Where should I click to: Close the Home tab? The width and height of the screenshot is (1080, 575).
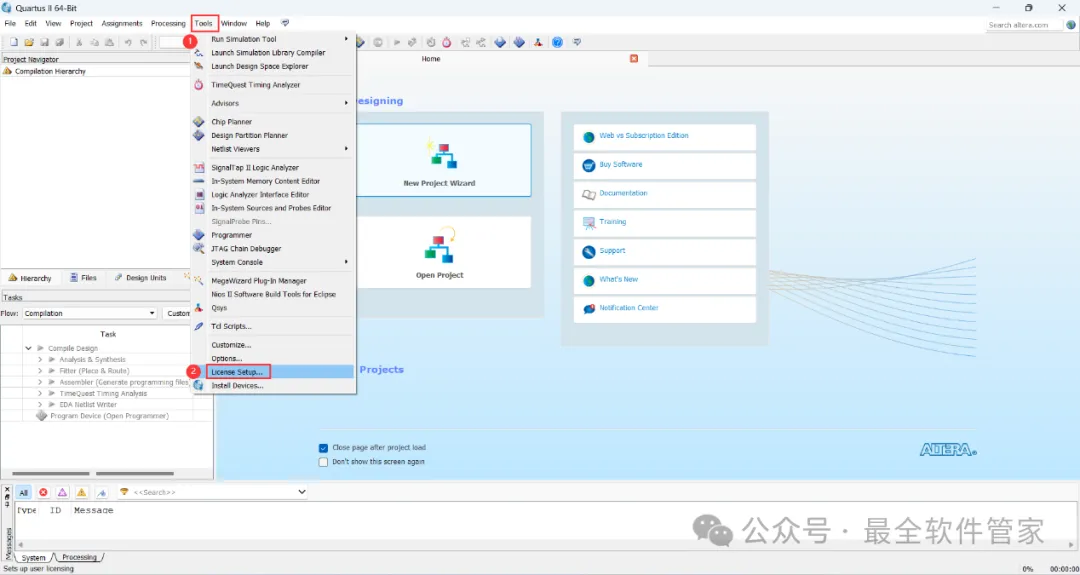[x=634, y=59]
